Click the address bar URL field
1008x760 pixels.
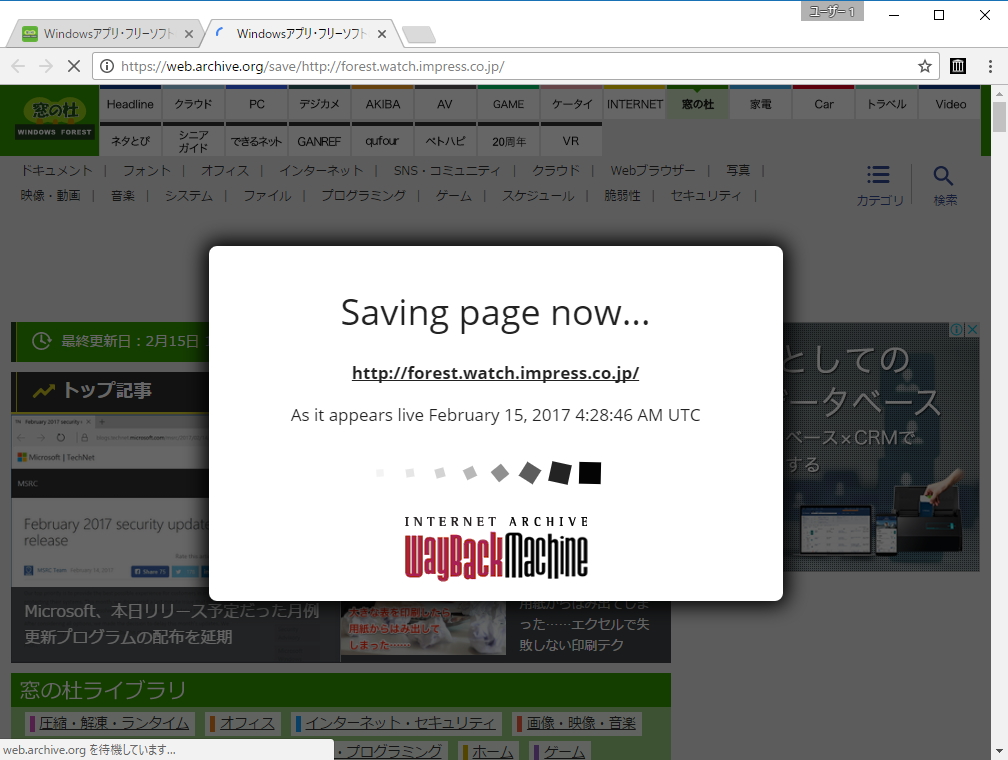pyautogui.click(x=514, y=66)
